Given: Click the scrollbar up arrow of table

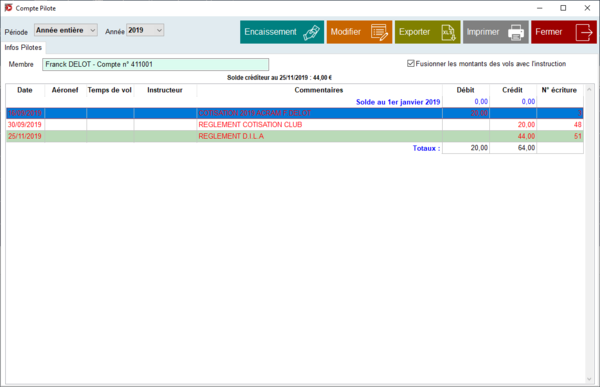Looking at the screenshot, I should pyautogui.click(x=589, y=90).
